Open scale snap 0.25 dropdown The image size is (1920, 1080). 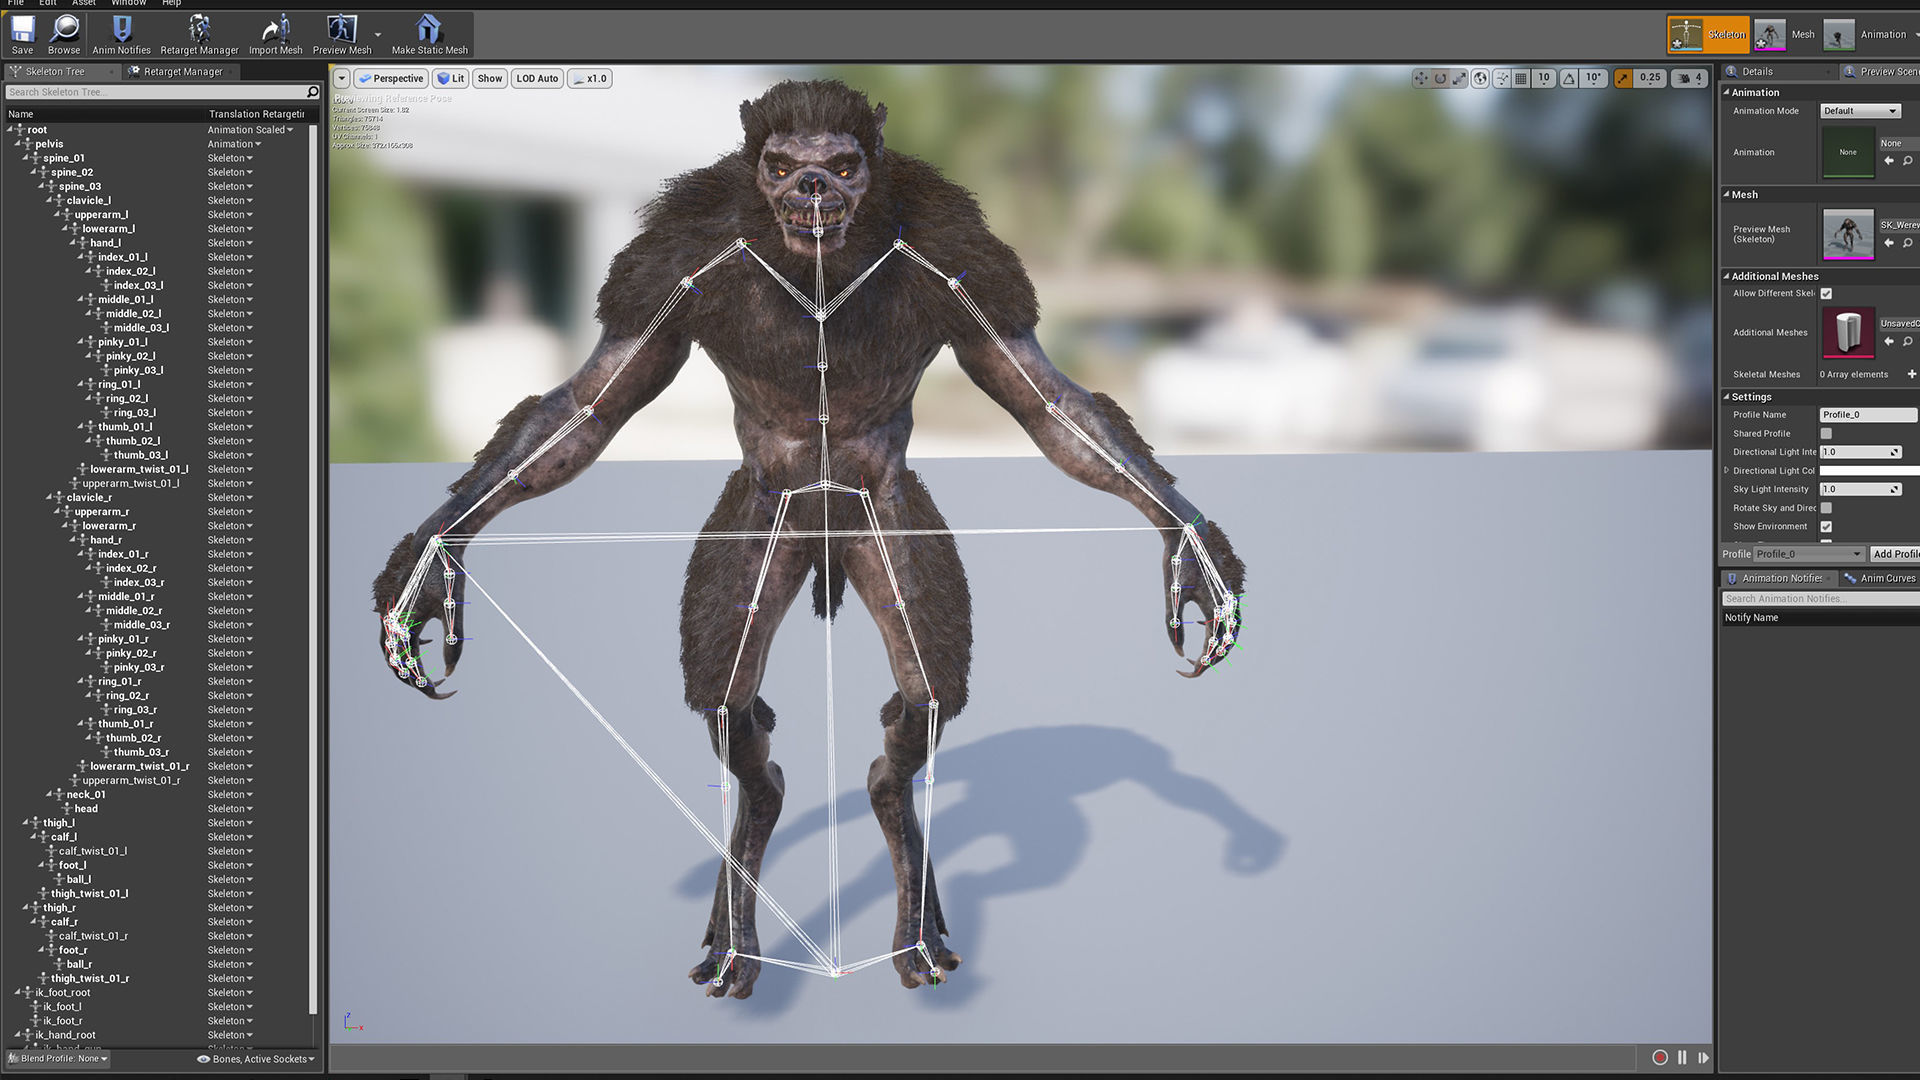[x=1650, y=78]
